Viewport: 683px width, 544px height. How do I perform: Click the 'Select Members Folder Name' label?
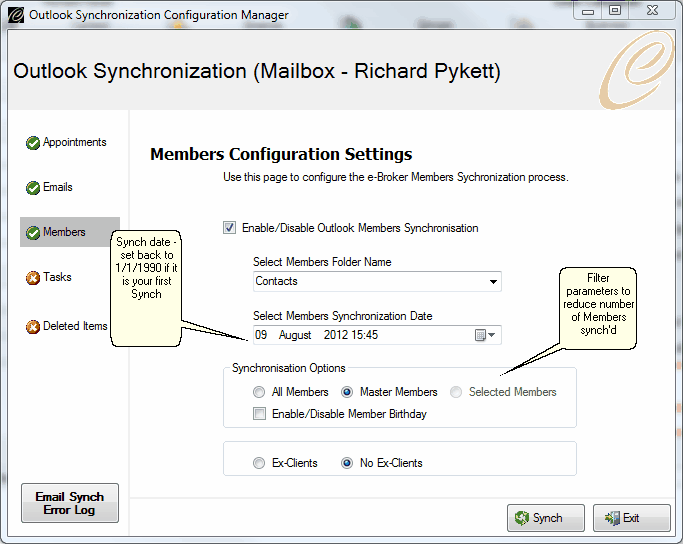[x=322, y=262]
